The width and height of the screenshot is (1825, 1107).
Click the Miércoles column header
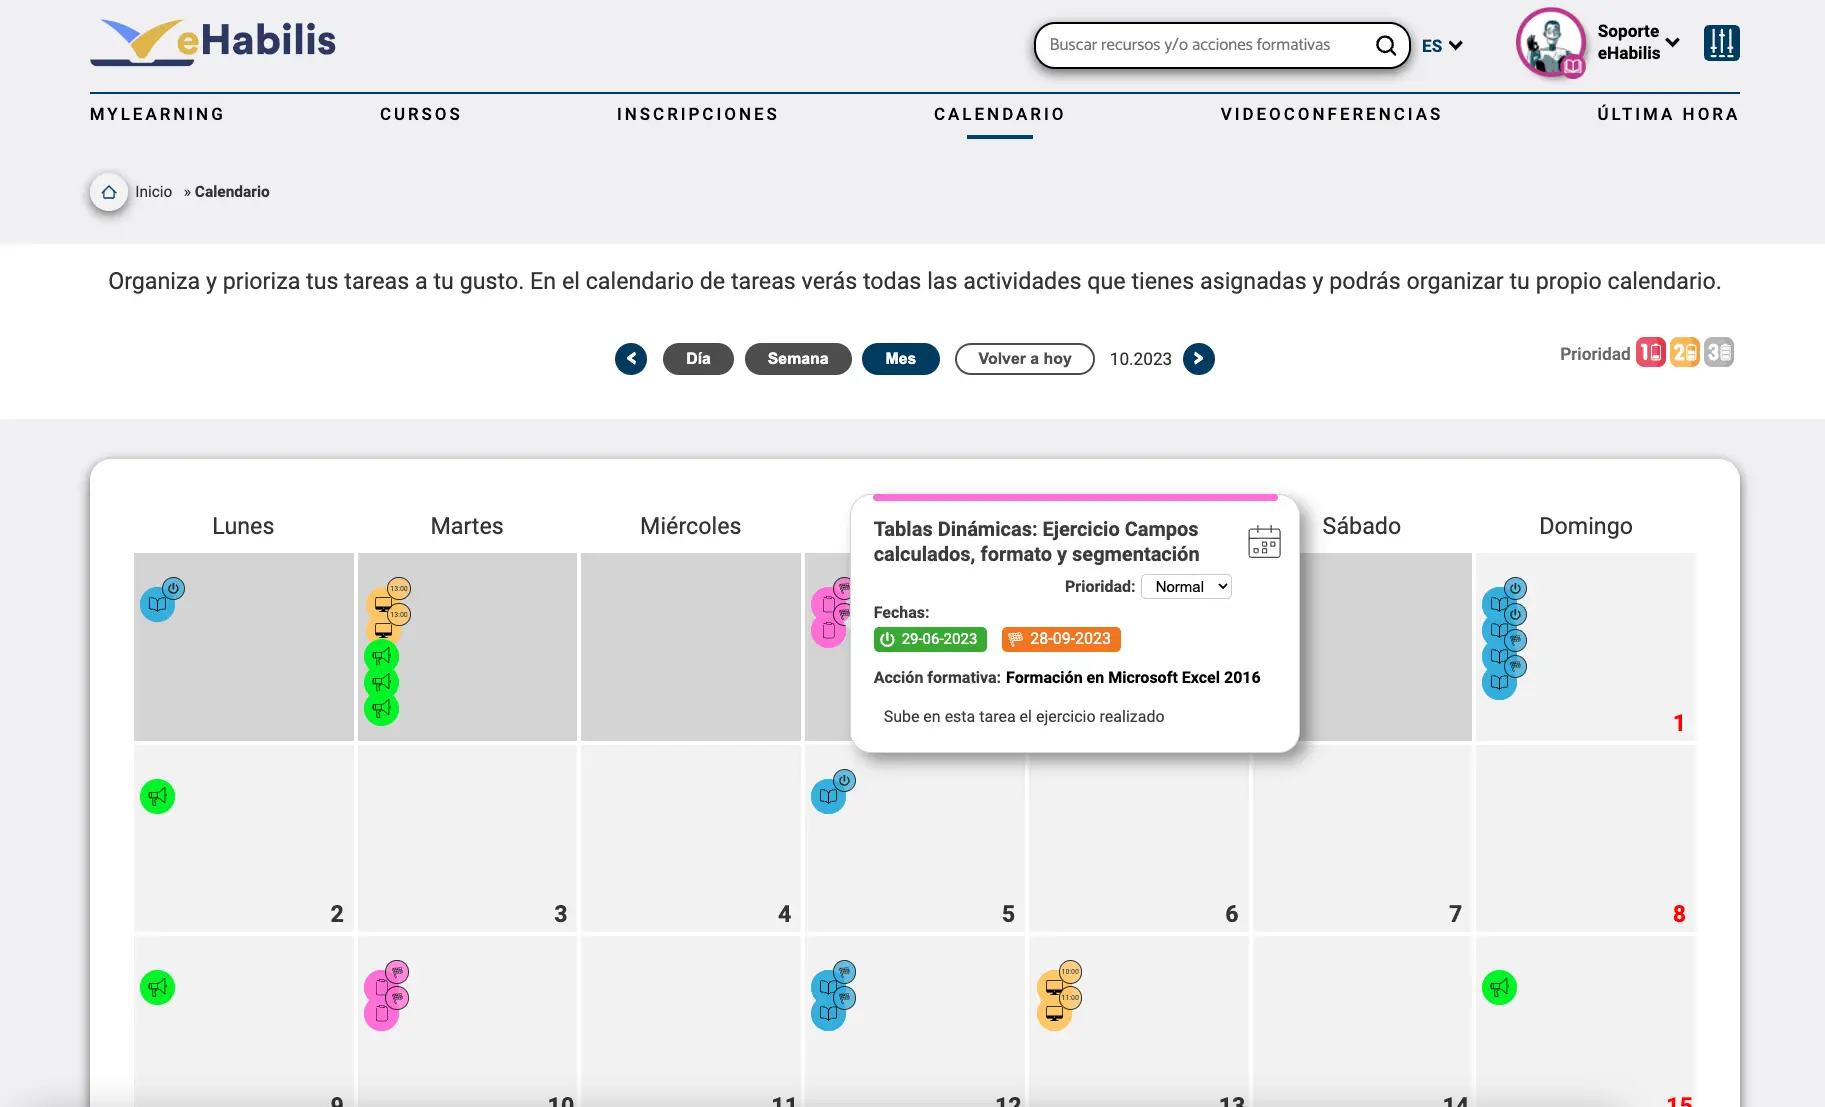(691, 526)
